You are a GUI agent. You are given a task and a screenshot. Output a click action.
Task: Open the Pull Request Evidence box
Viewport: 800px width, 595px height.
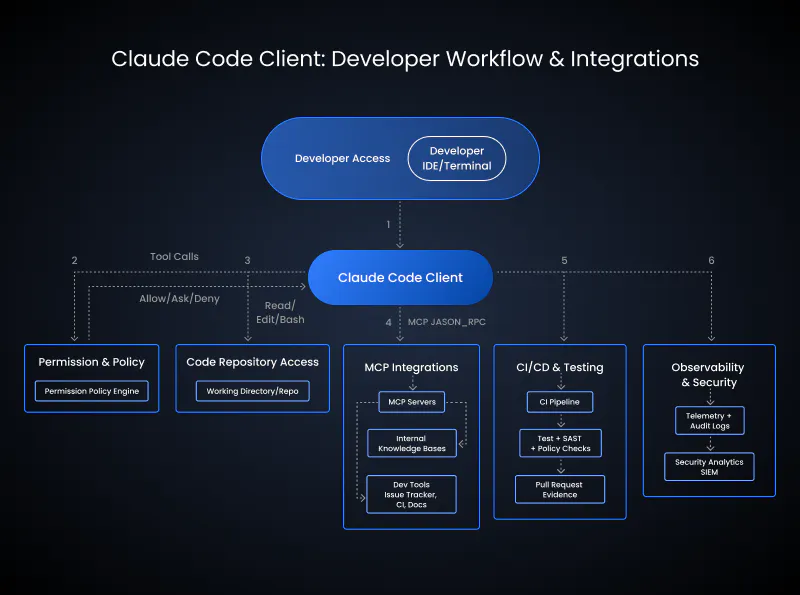pos(560,489)
